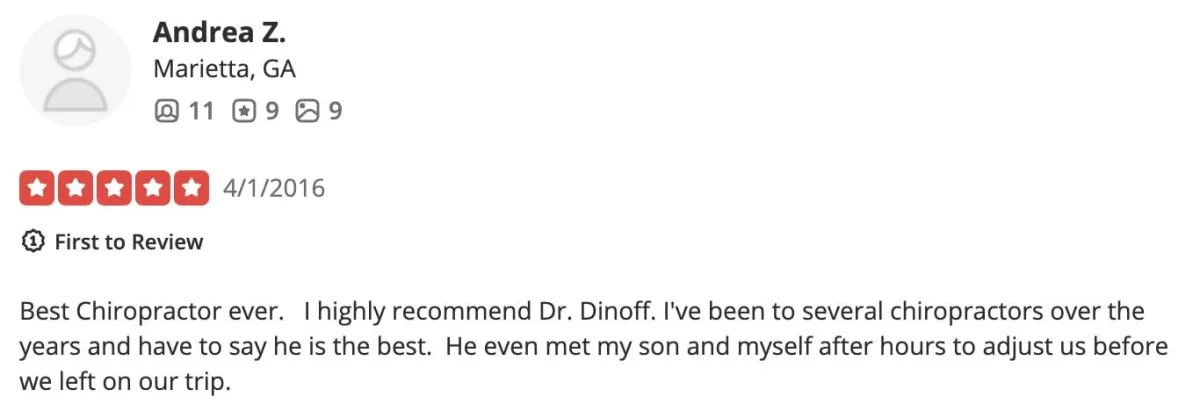Viewport: 1200px width, 404px height.
Task: Click the reviewer's default avatar picture
Action: pyautogui.click(x=75, y=70)
